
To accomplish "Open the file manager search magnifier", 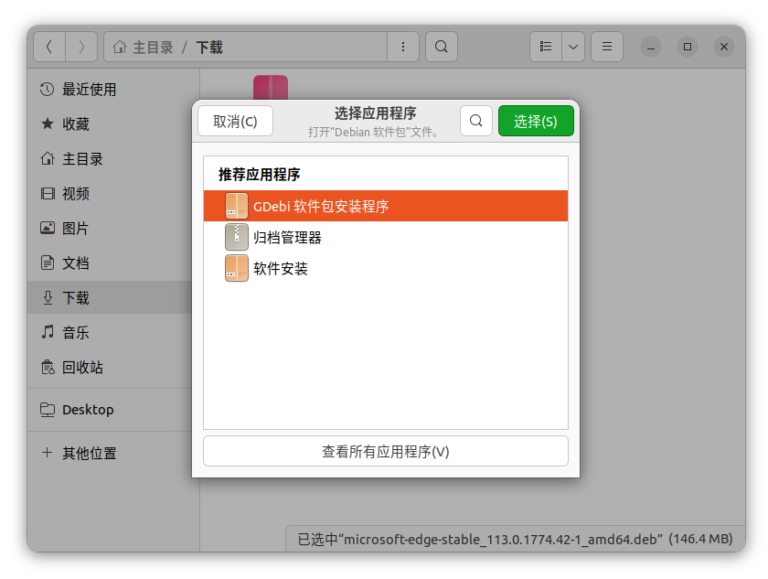I will point(441,47).
